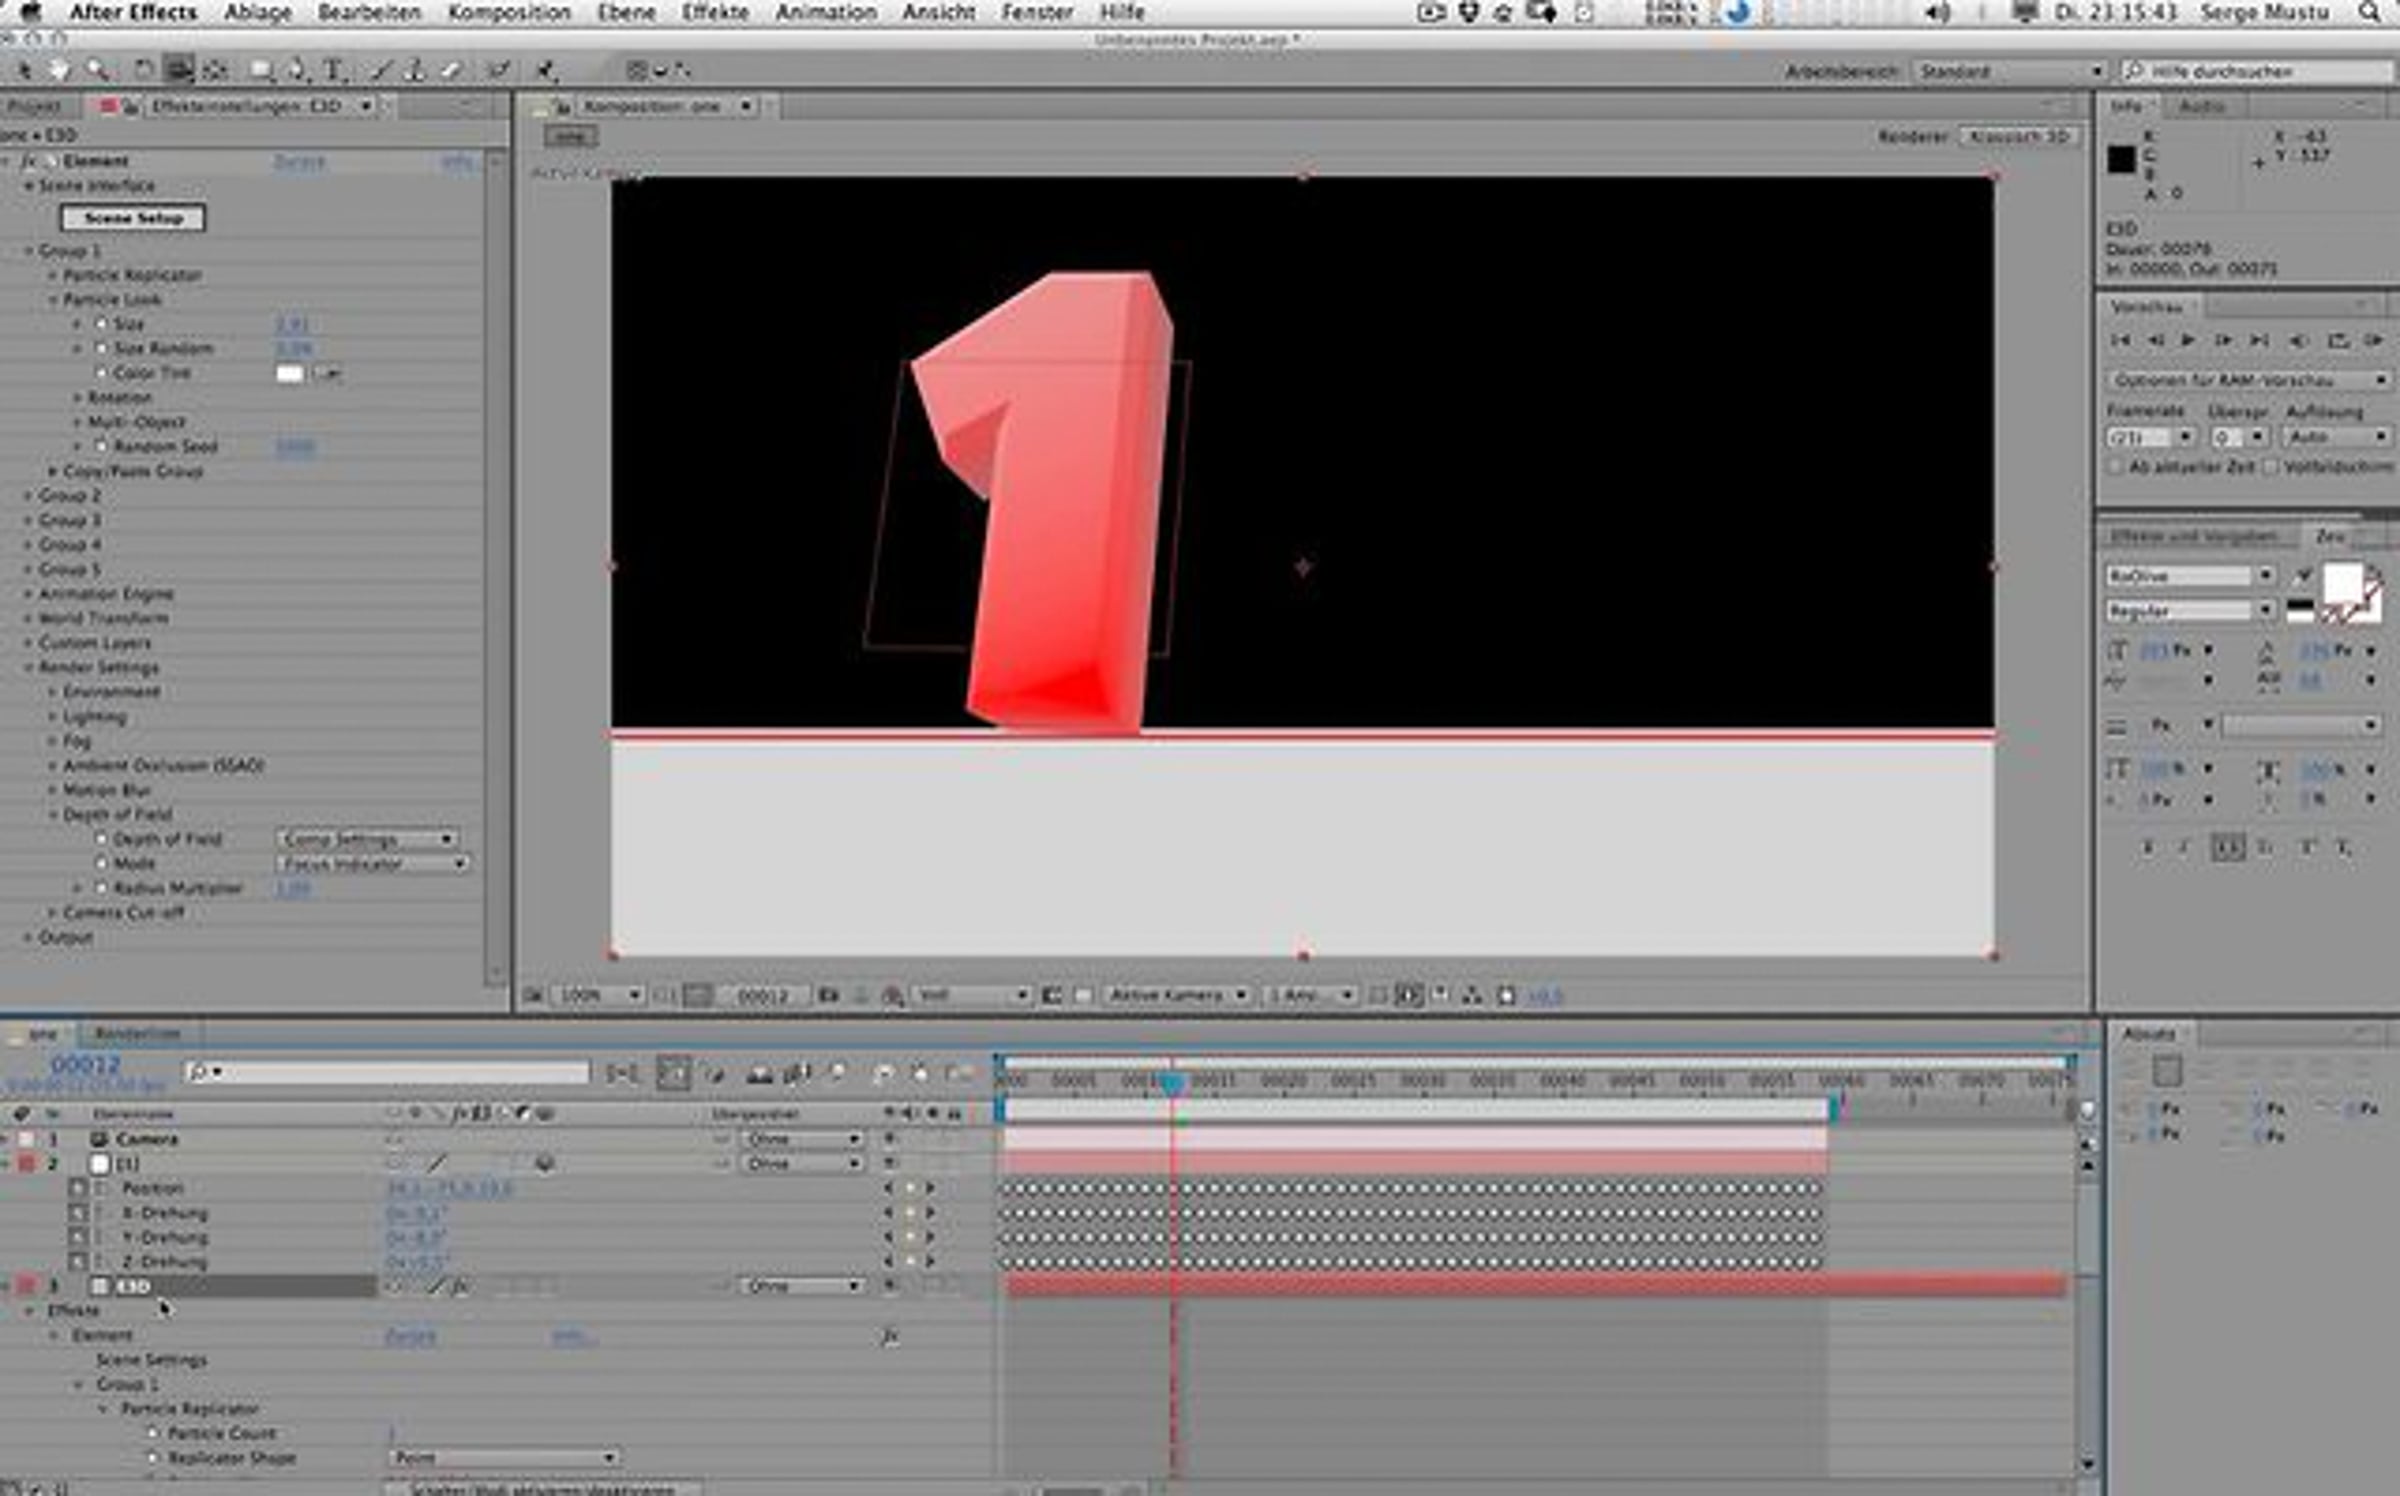The height and width of the screenshot is (1496, 2400).
Task: Click the Element effect reset link
Action: 299,161
